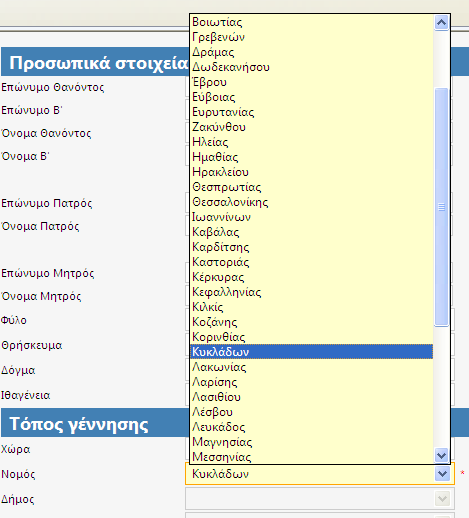Choose Εύβοιας option

pyautogui.click(x=312, y=97)
